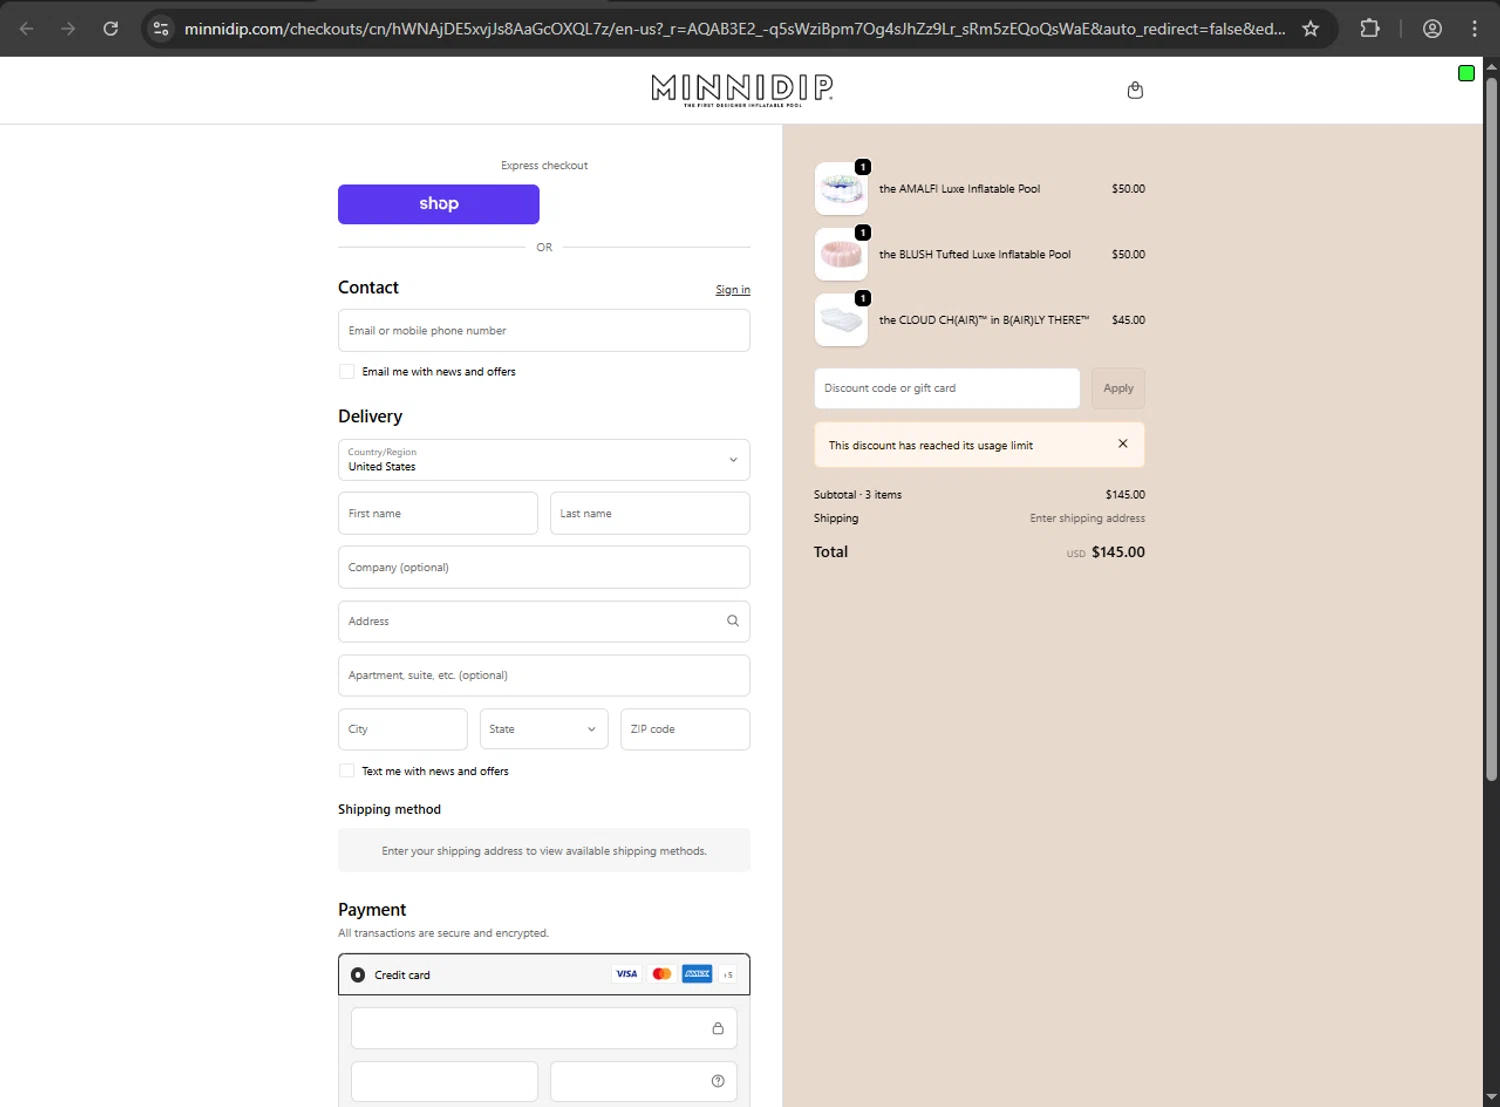The width and height of the screenshot is (1500, 1107).
Task: Go forward with the browser forward arrow
Action: 68,29
